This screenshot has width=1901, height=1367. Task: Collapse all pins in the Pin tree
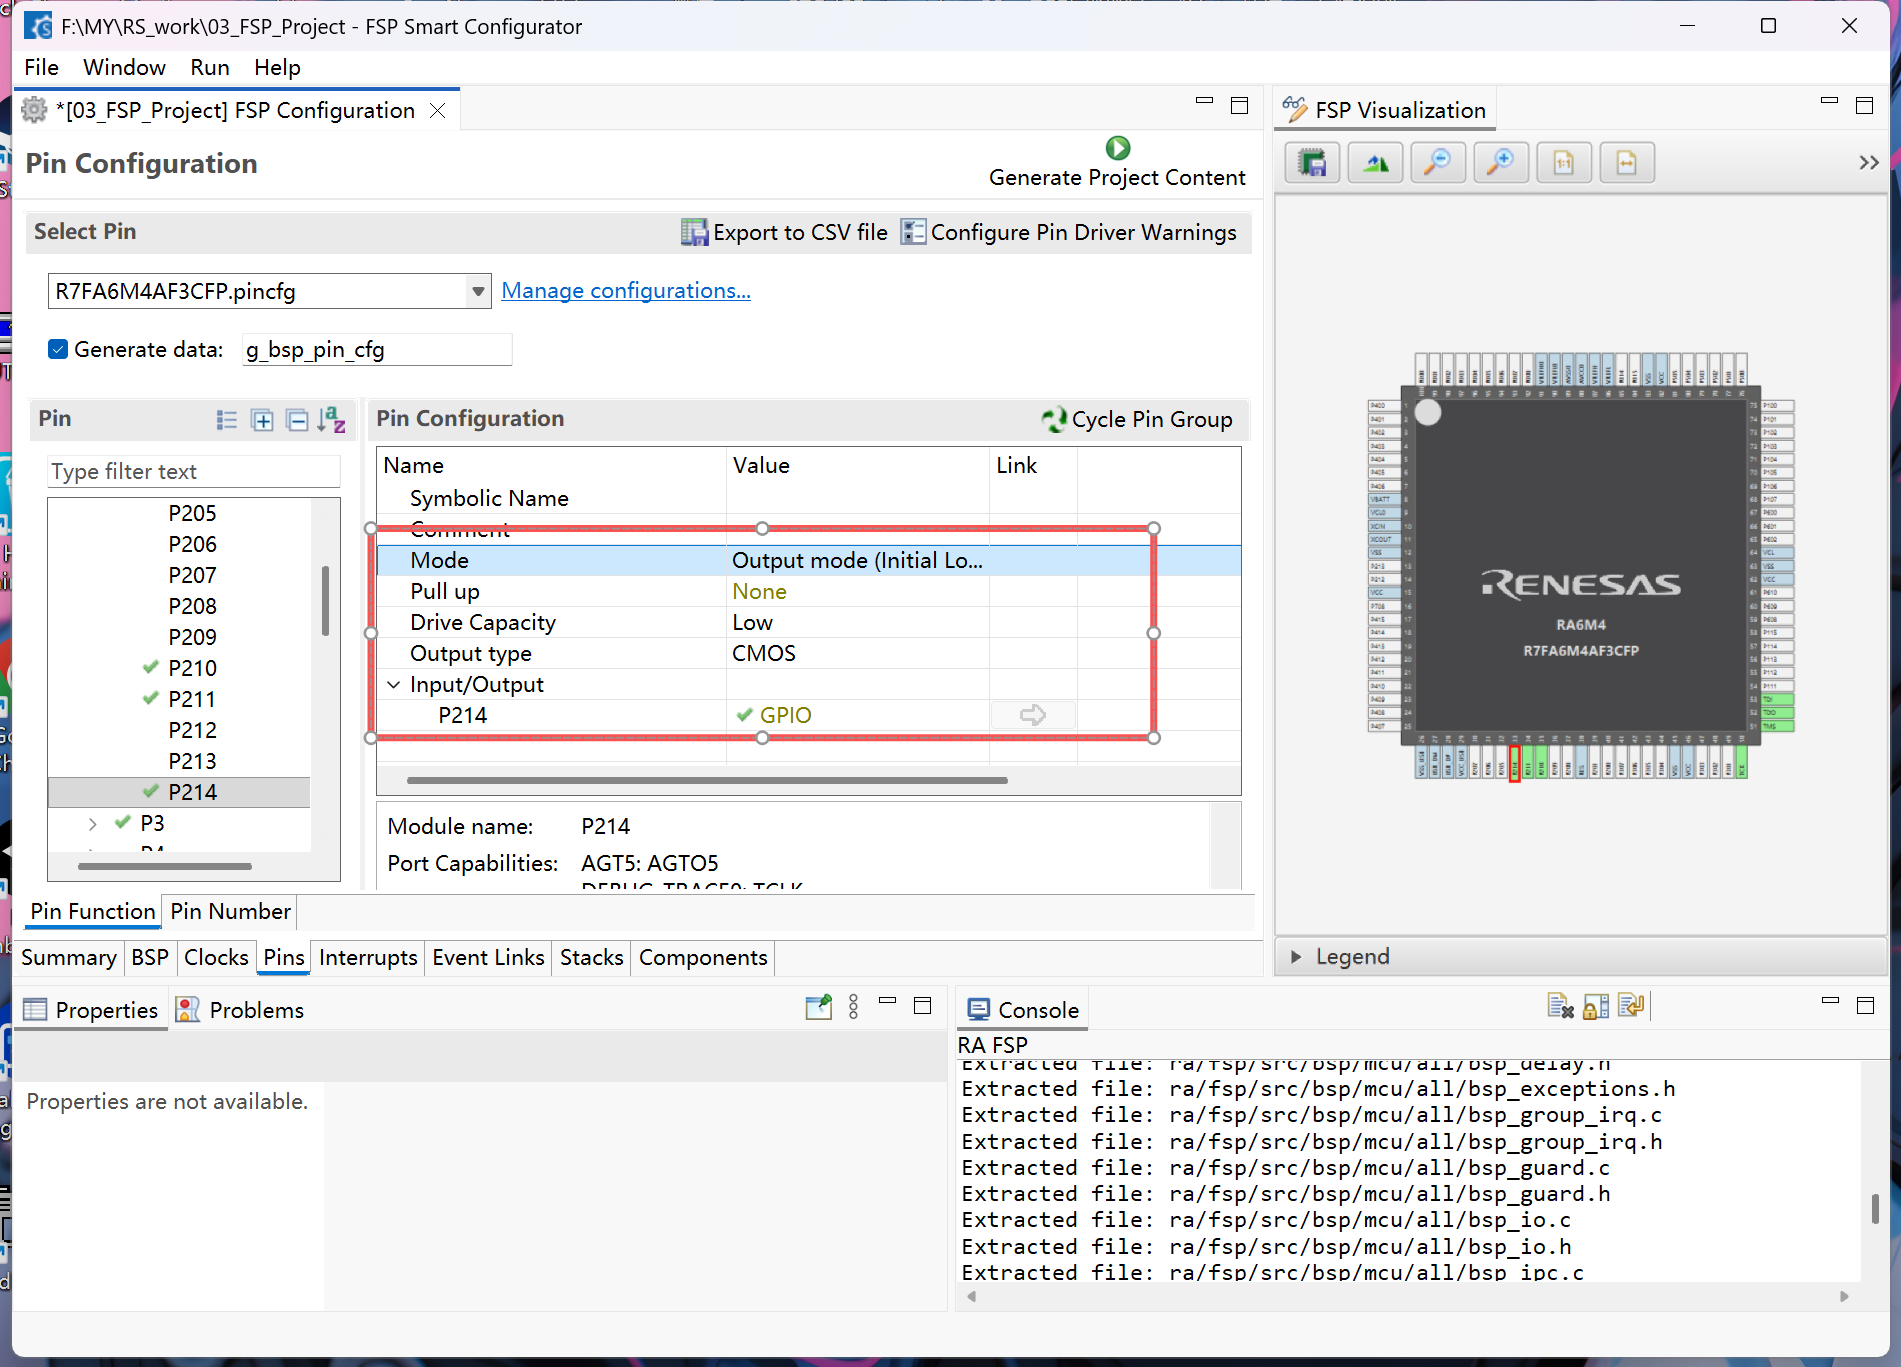click(297, 420)
